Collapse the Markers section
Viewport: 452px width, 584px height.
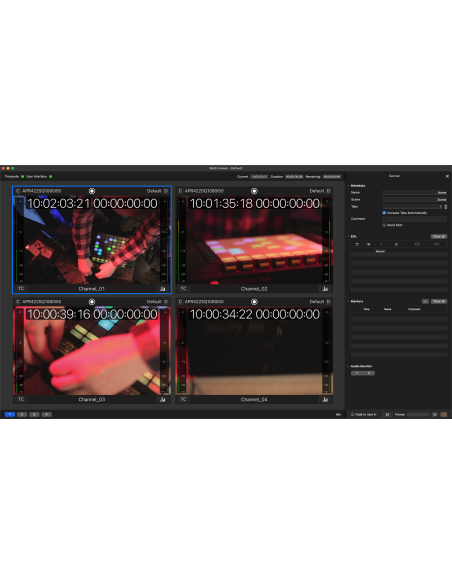(348, 301)
